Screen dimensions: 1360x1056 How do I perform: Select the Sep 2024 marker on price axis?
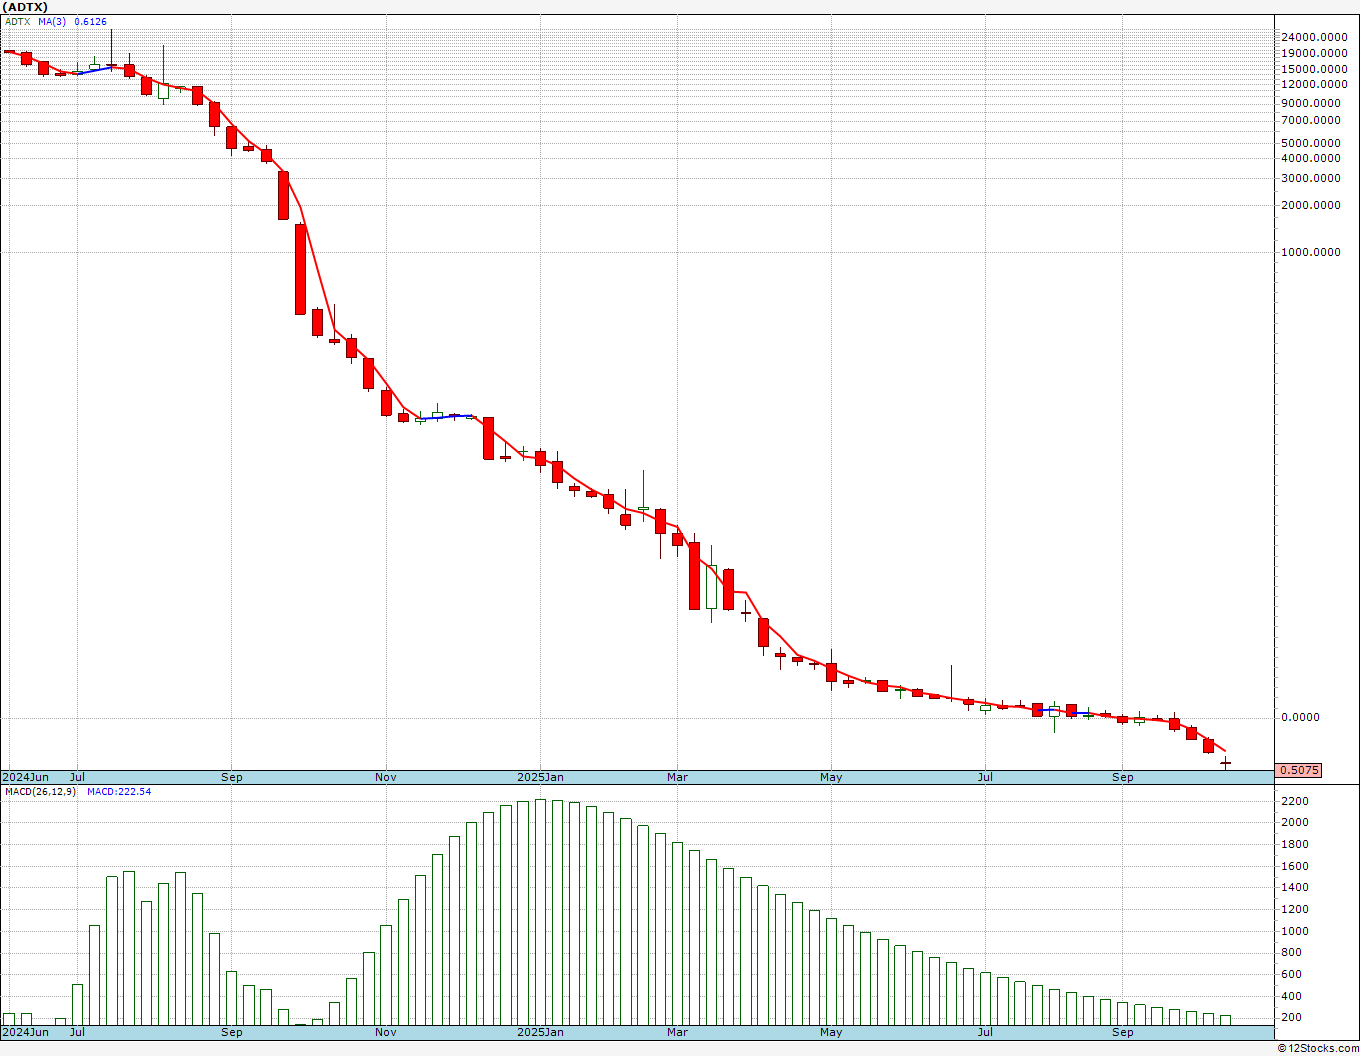232,777
